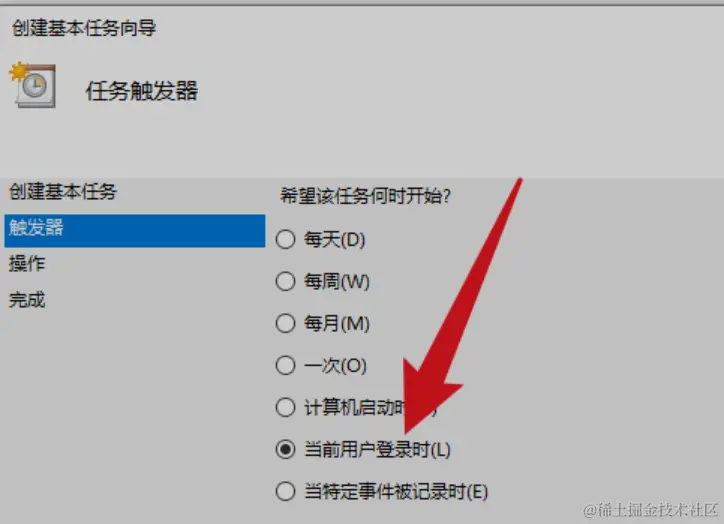Pick the 一次(O) radio option

pos(285,365)
